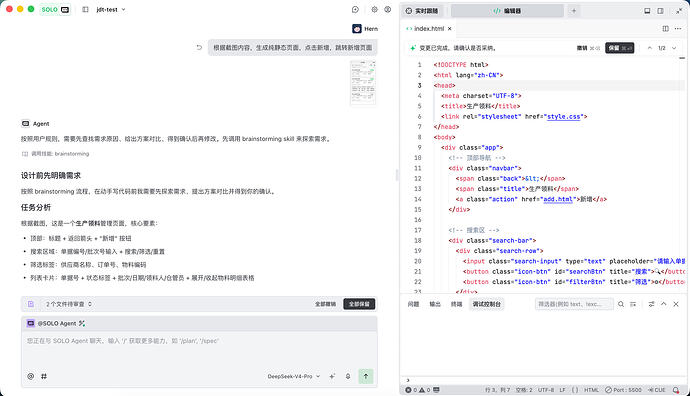Viewport: 690px width, 396px height.
Task: Focus the debug console filter field
Action: 574,304
